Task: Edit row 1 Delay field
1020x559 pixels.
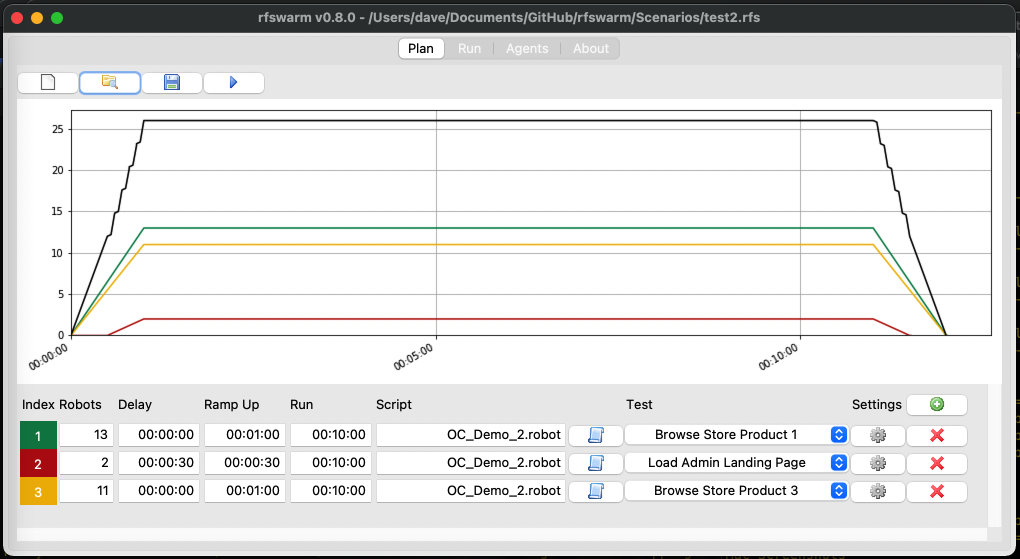Action: [159, 435]
